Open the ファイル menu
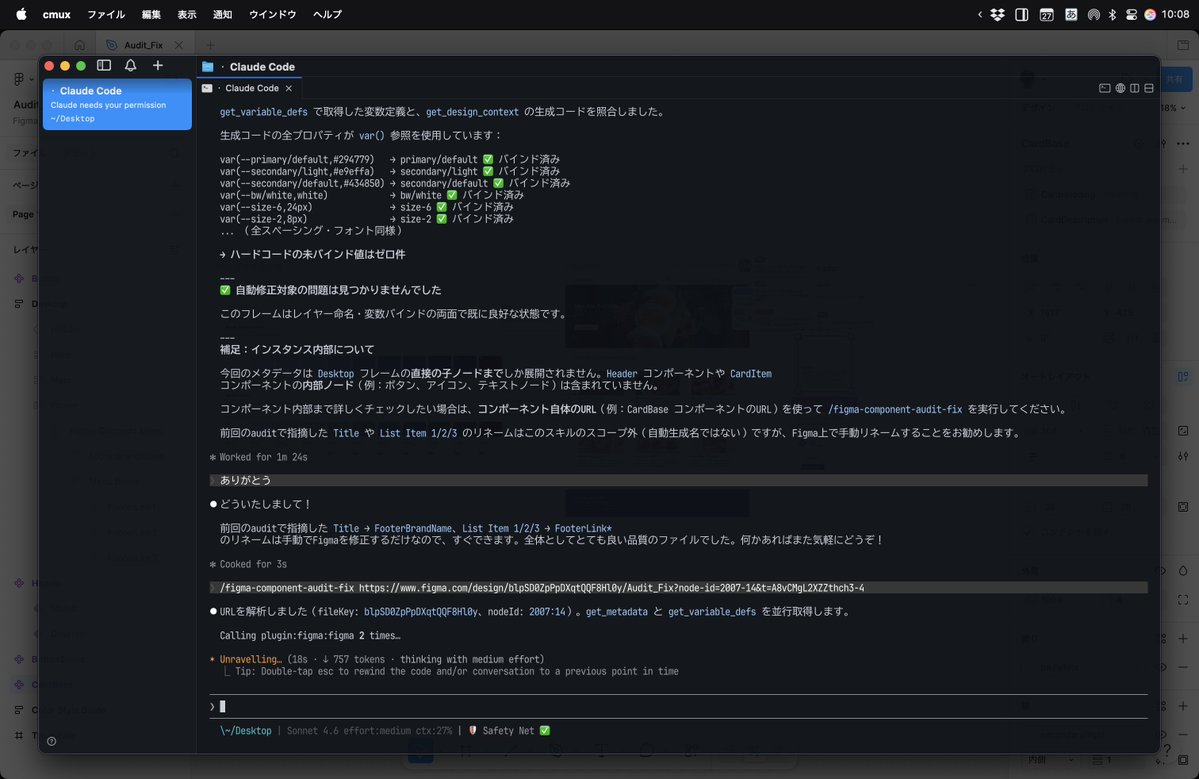 pos(106,14)
